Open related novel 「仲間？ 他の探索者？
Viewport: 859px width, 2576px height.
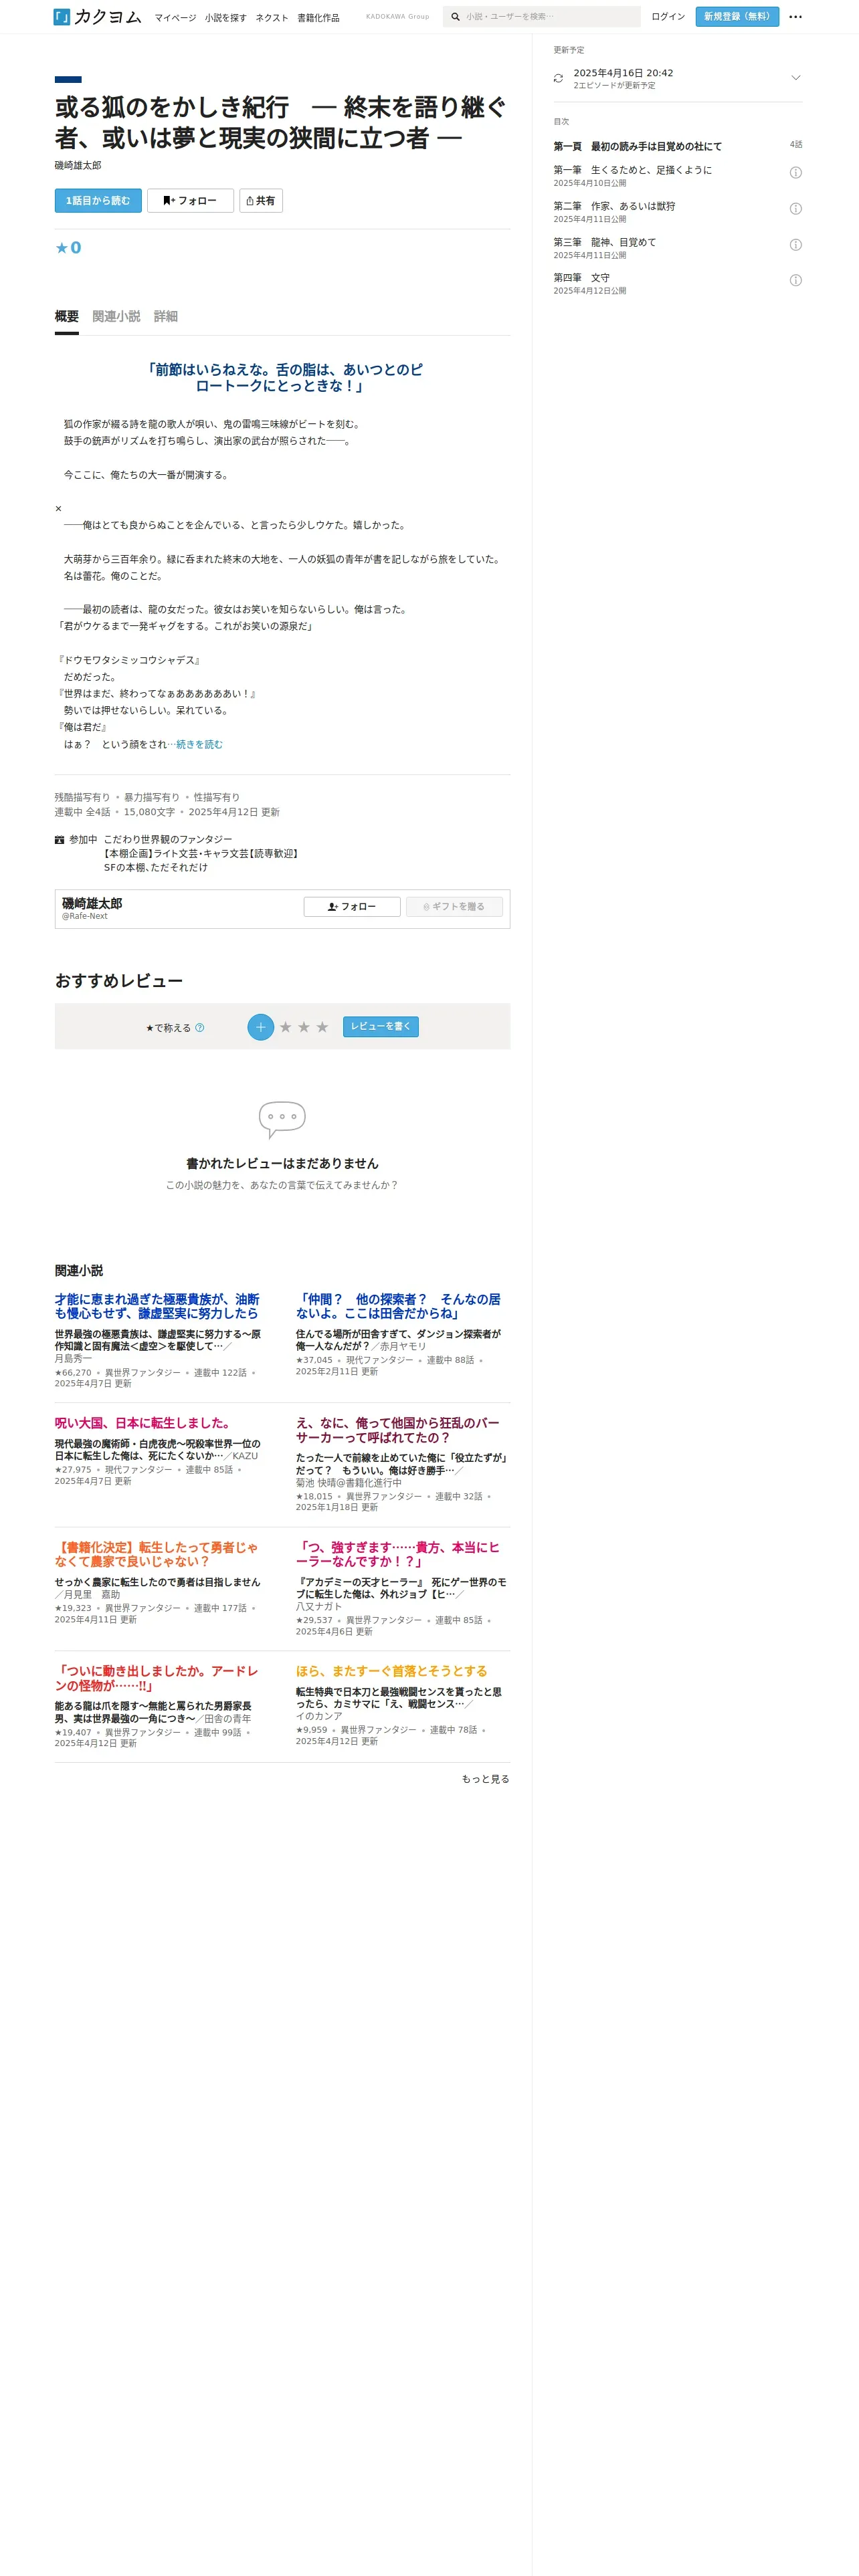coord(398,1307)
